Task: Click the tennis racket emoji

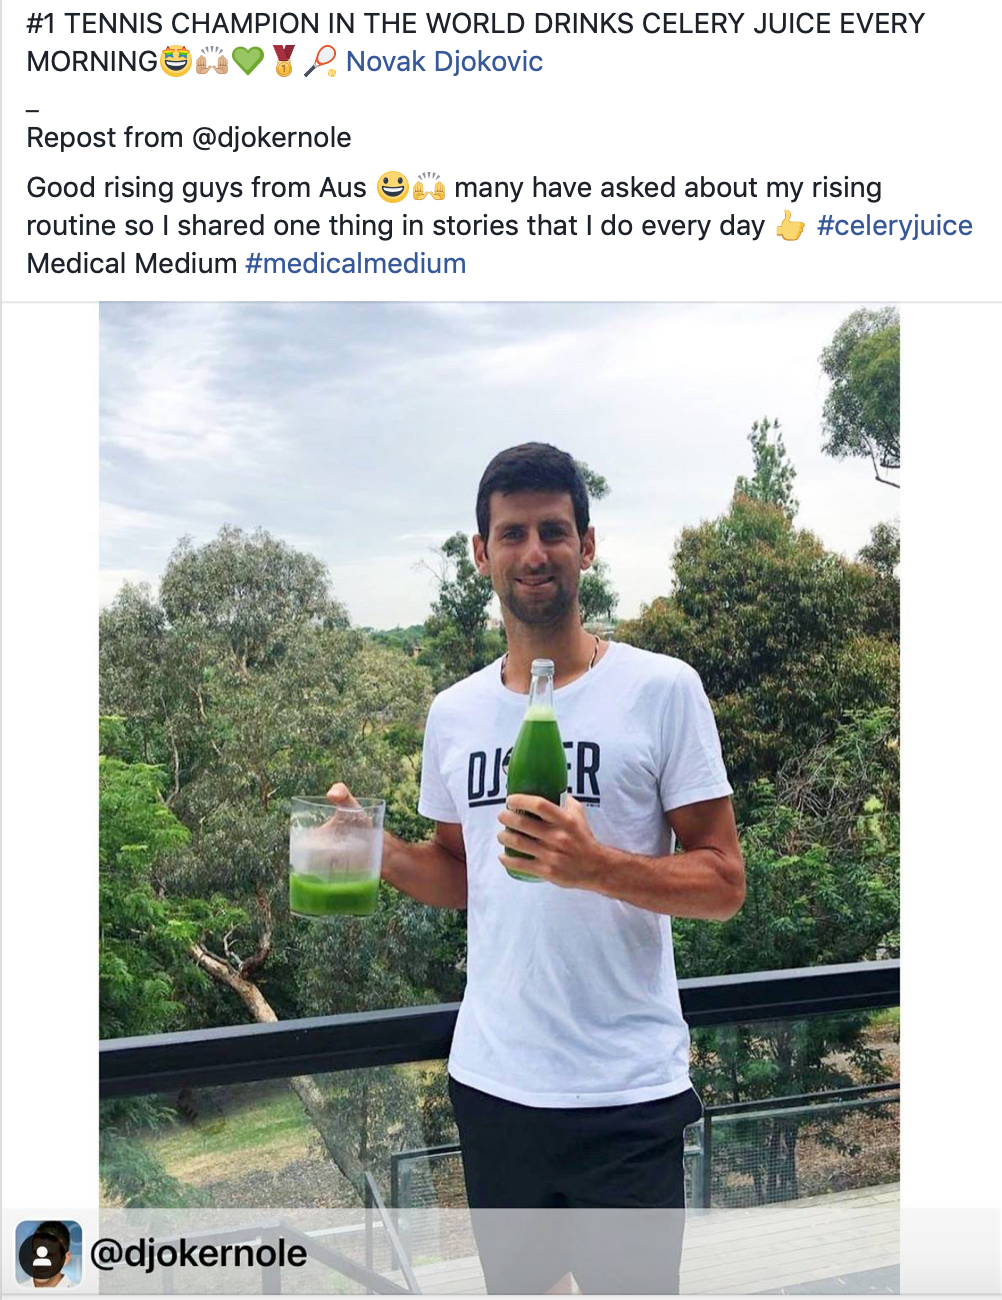Action: [x=320, y=62]
